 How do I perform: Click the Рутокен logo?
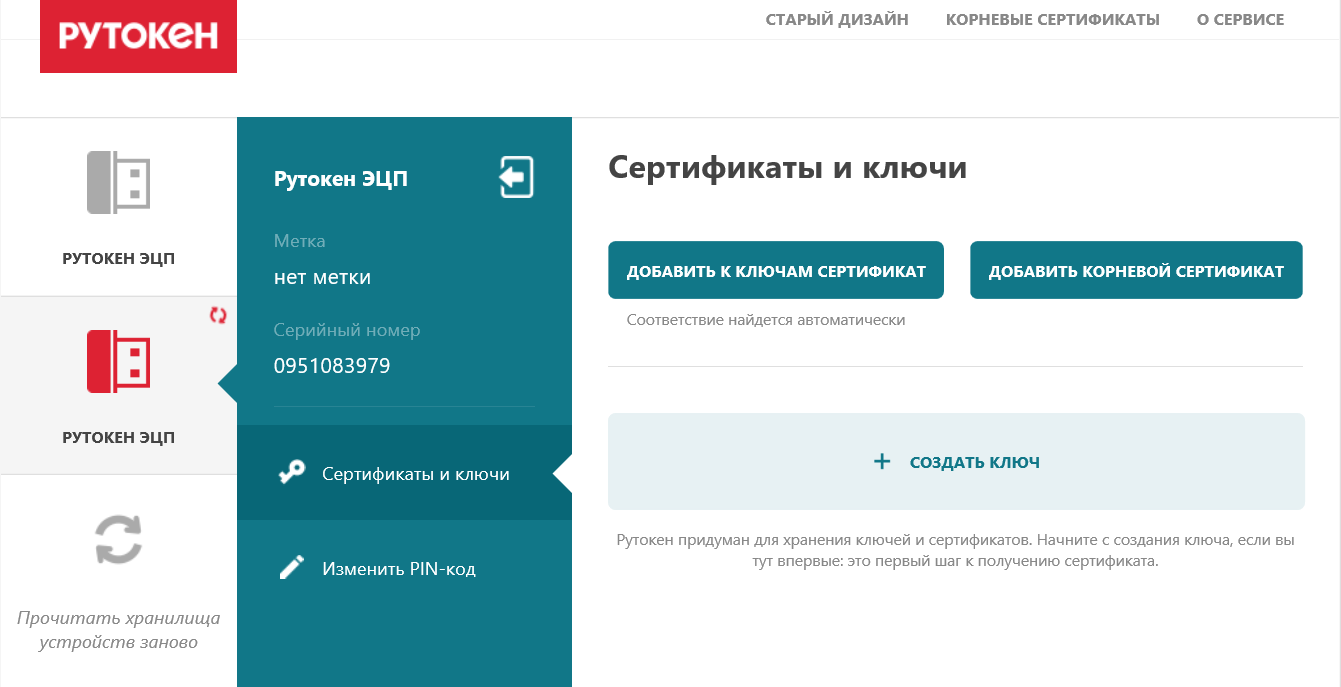[x=138, y=37]
